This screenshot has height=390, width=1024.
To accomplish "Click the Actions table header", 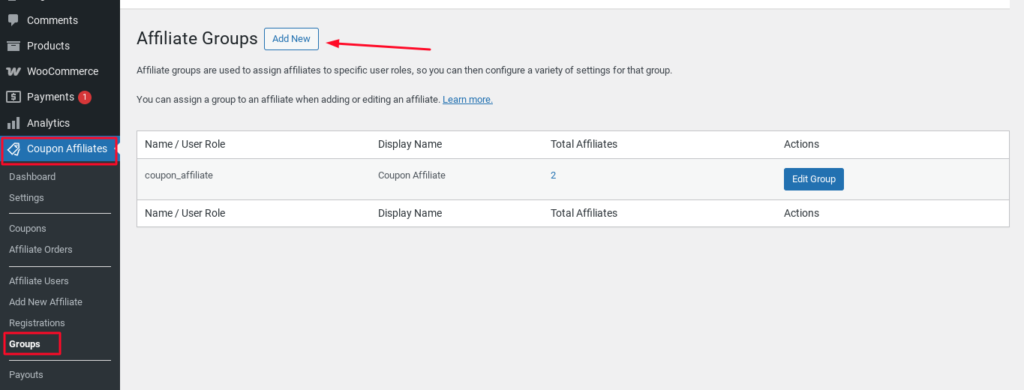I will (x=801, y=144).
